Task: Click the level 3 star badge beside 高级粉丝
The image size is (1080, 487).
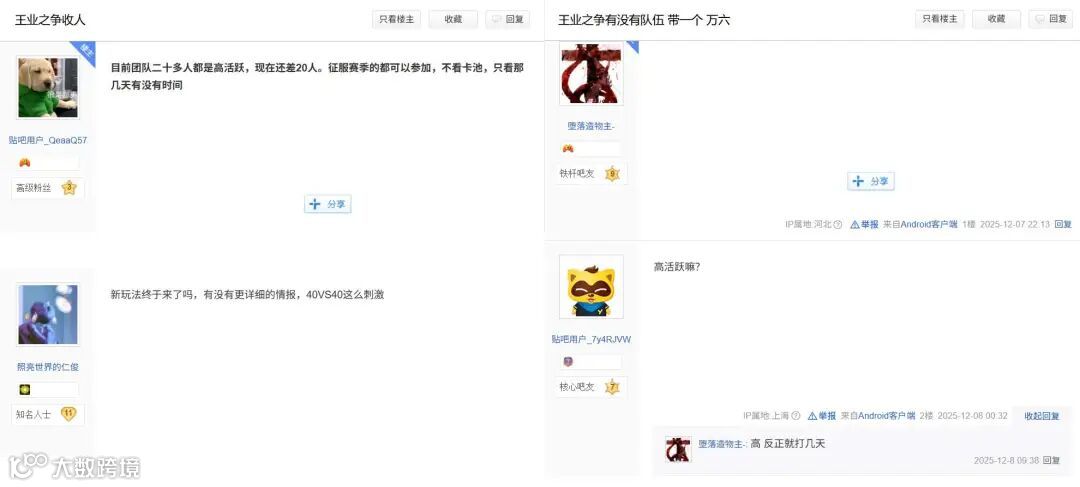Action: pos(69,187)
